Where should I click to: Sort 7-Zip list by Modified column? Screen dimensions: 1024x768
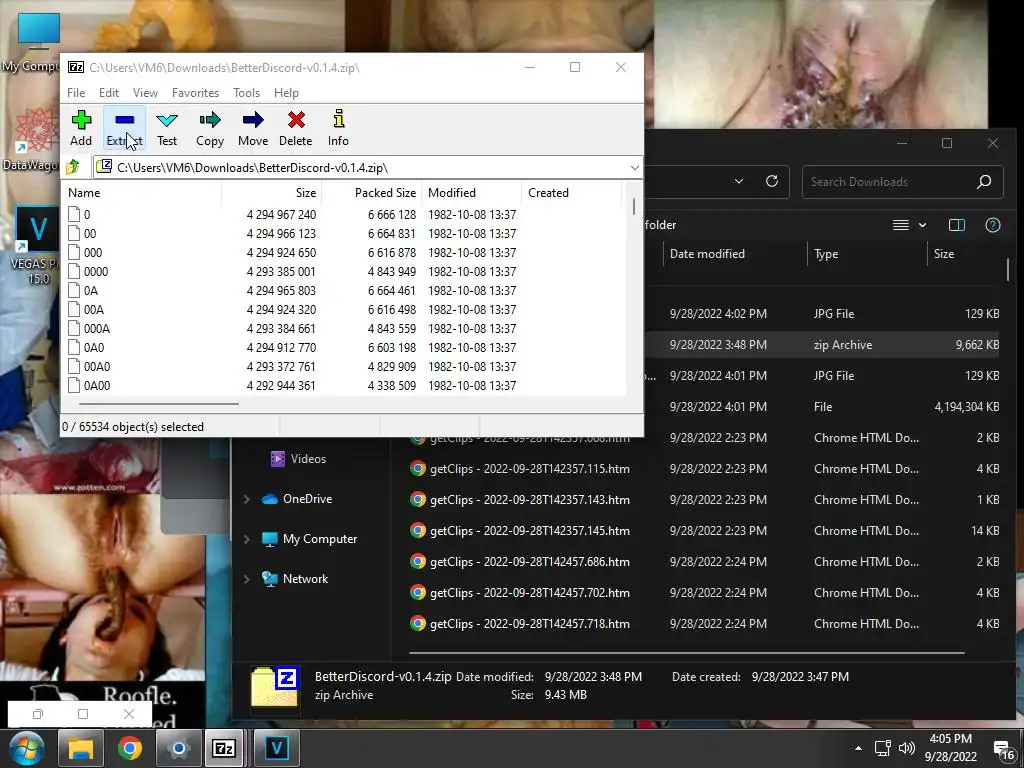pyautogui.click(x=472, y=193)
